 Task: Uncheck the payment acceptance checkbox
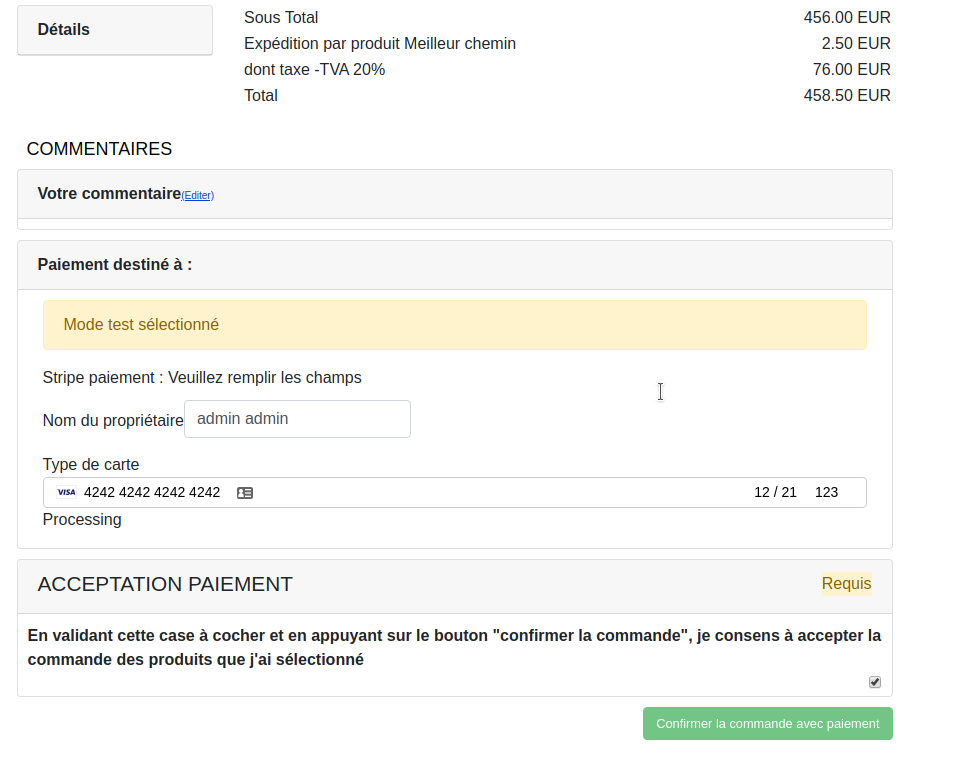click(x=875, y=682)
